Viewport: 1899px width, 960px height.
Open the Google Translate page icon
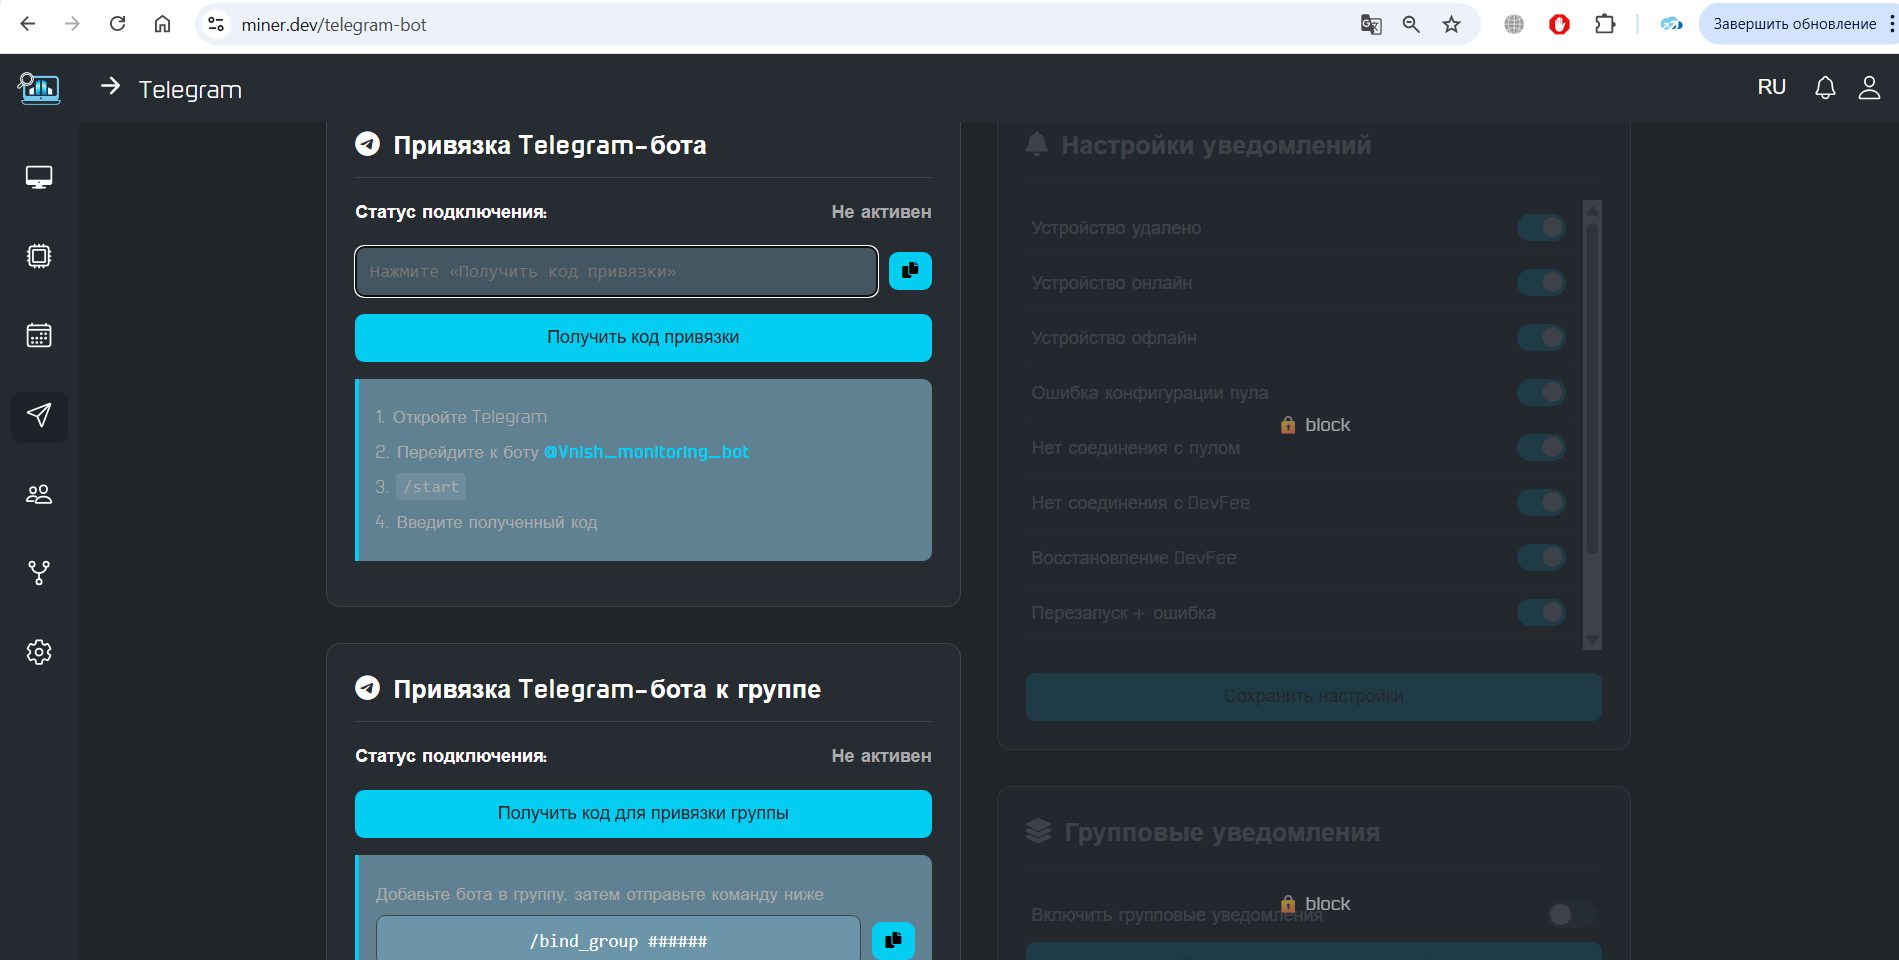(1371, 24)
